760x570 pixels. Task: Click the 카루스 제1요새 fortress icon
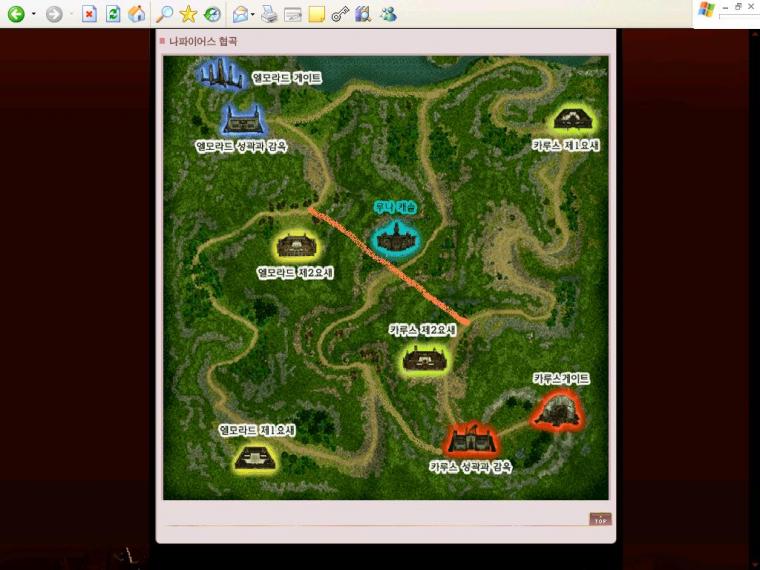tap(575, 119)
